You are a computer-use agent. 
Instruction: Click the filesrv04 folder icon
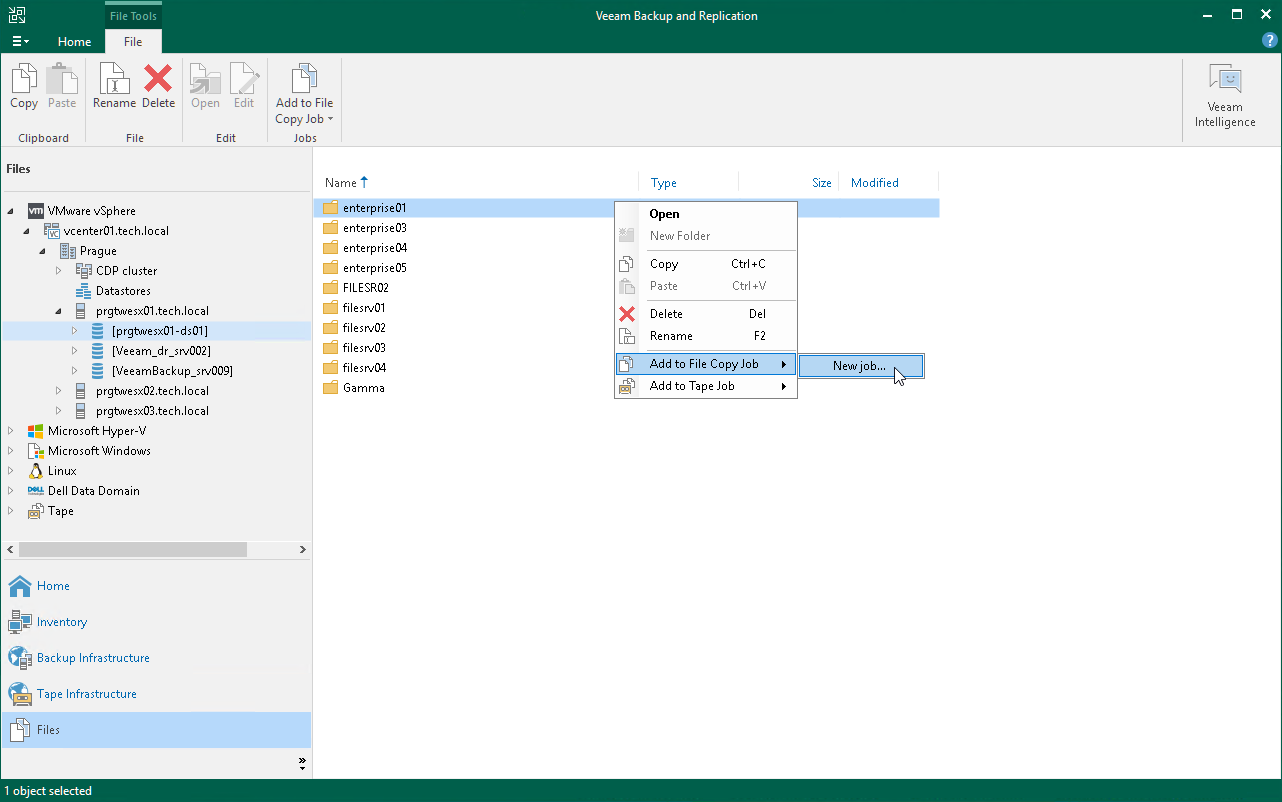[x=331, y=368]
